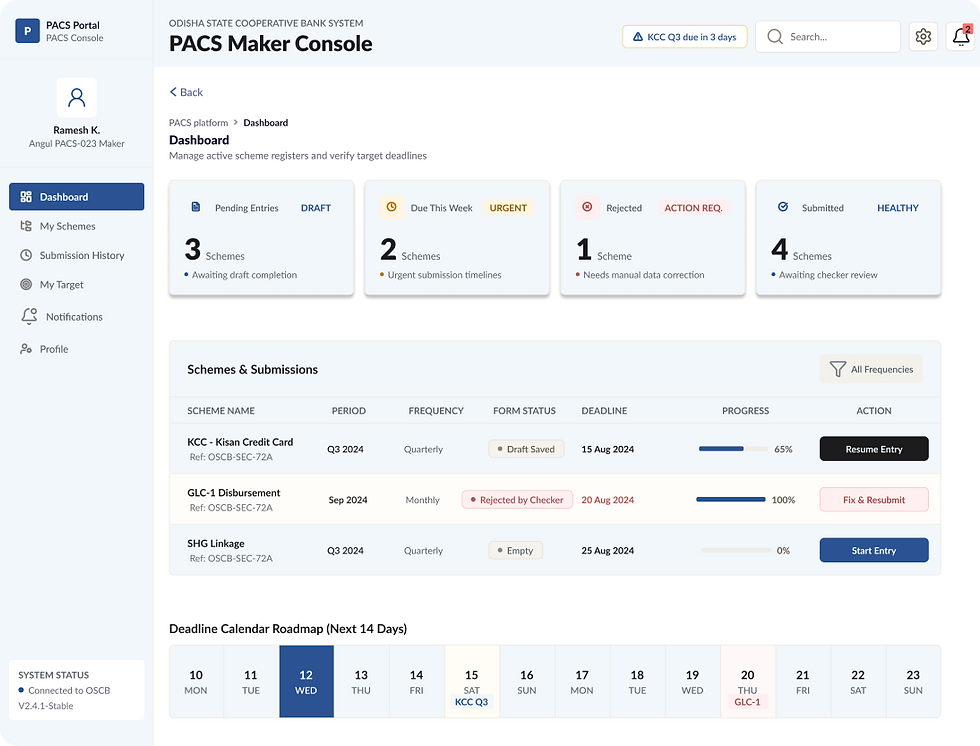Click the user avatar icon

tap(77, 97)
